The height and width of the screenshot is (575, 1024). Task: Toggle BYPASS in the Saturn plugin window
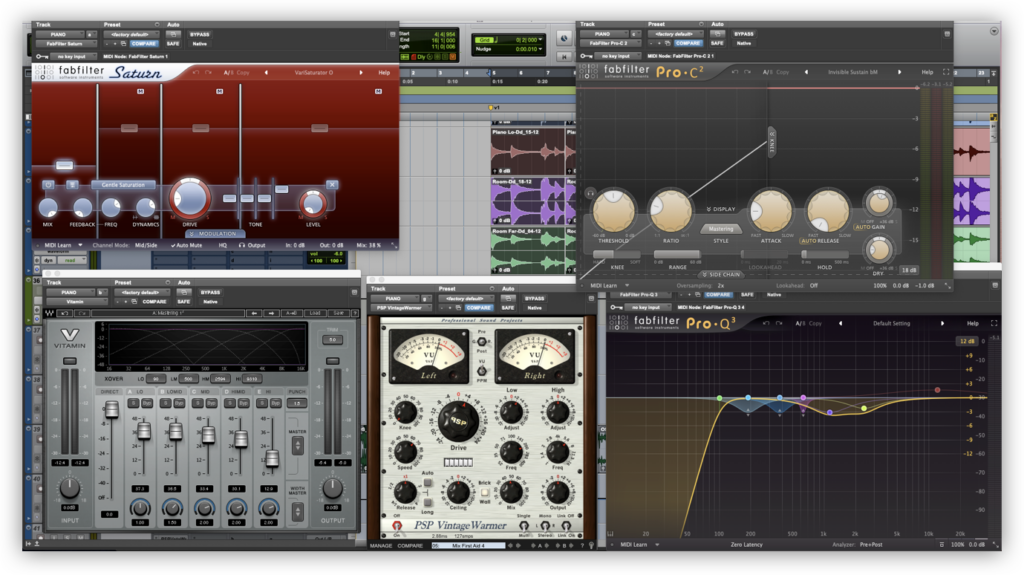tap(200, 35)
